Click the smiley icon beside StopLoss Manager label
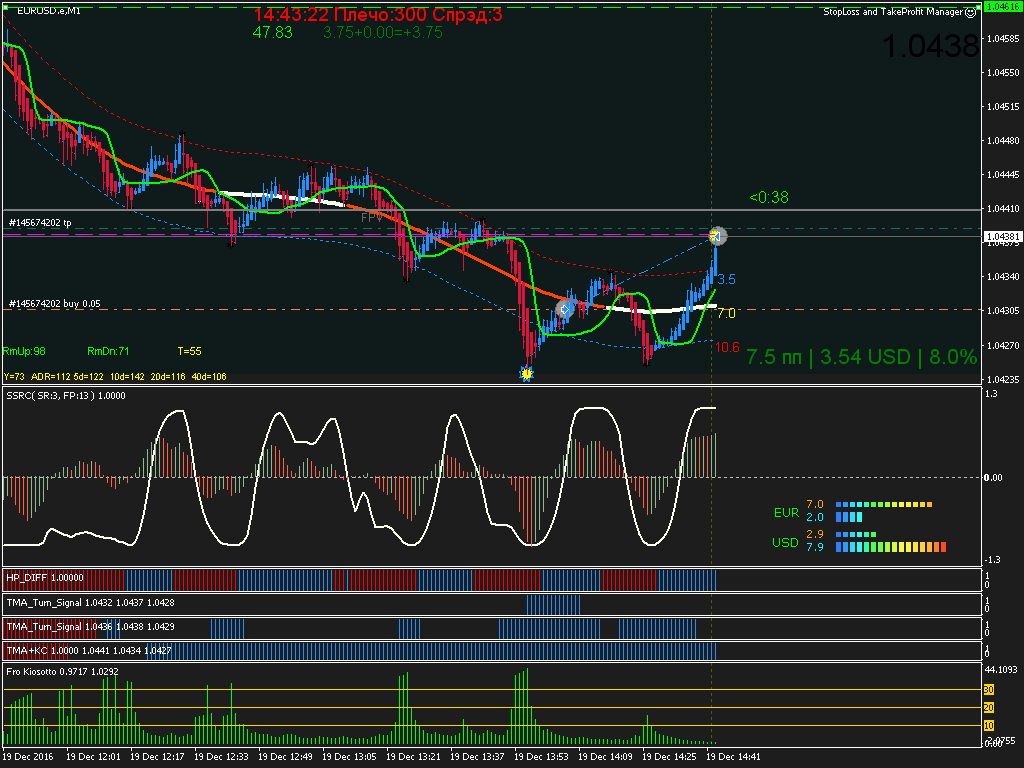 [971, 12]
